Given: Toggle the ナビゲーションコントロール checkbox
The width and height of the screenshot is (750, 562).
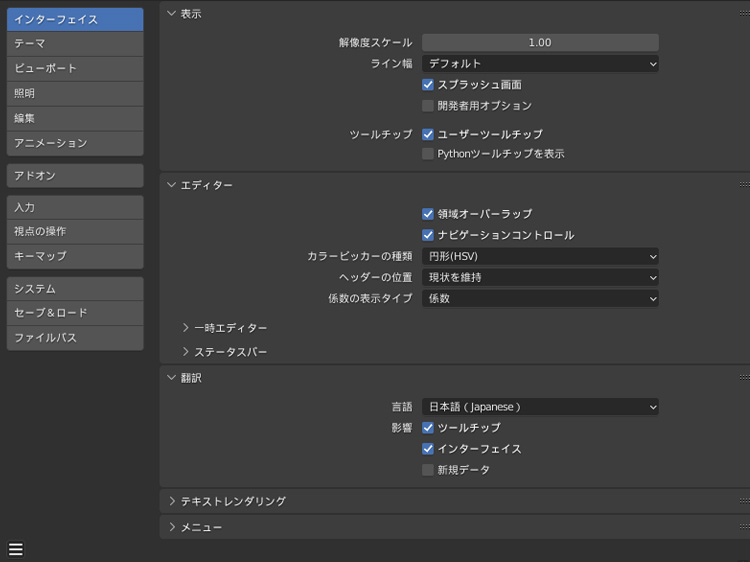Looking at the screenshot, I should pos(428,235).
